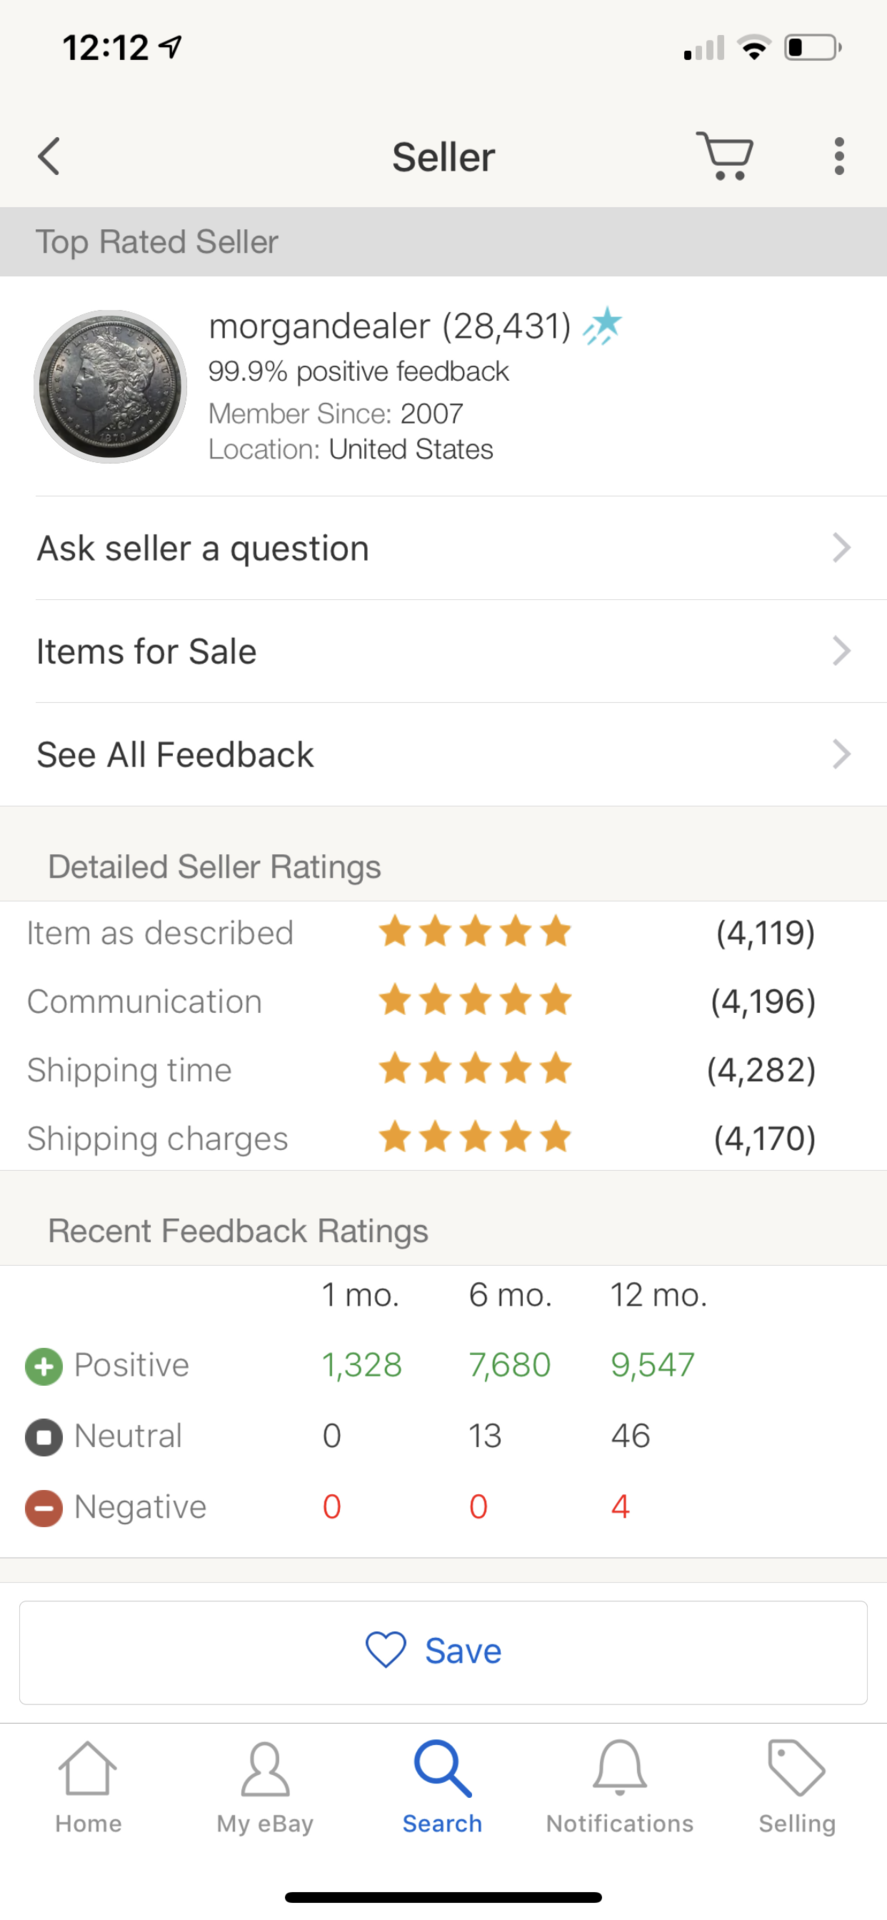Screen dimensions: 887x1920
Task: Open the Selling tab
Action: 796,1788
